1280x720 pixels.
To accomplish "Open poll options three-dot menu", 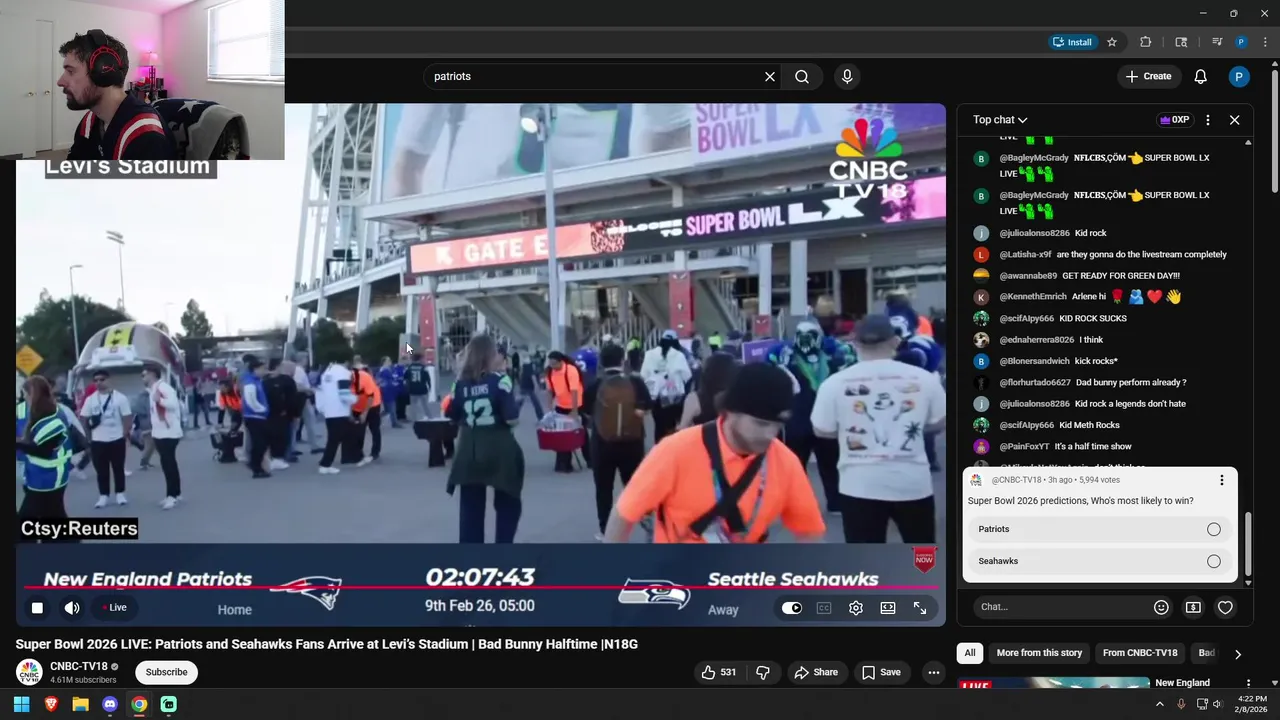I will 1221,480.
